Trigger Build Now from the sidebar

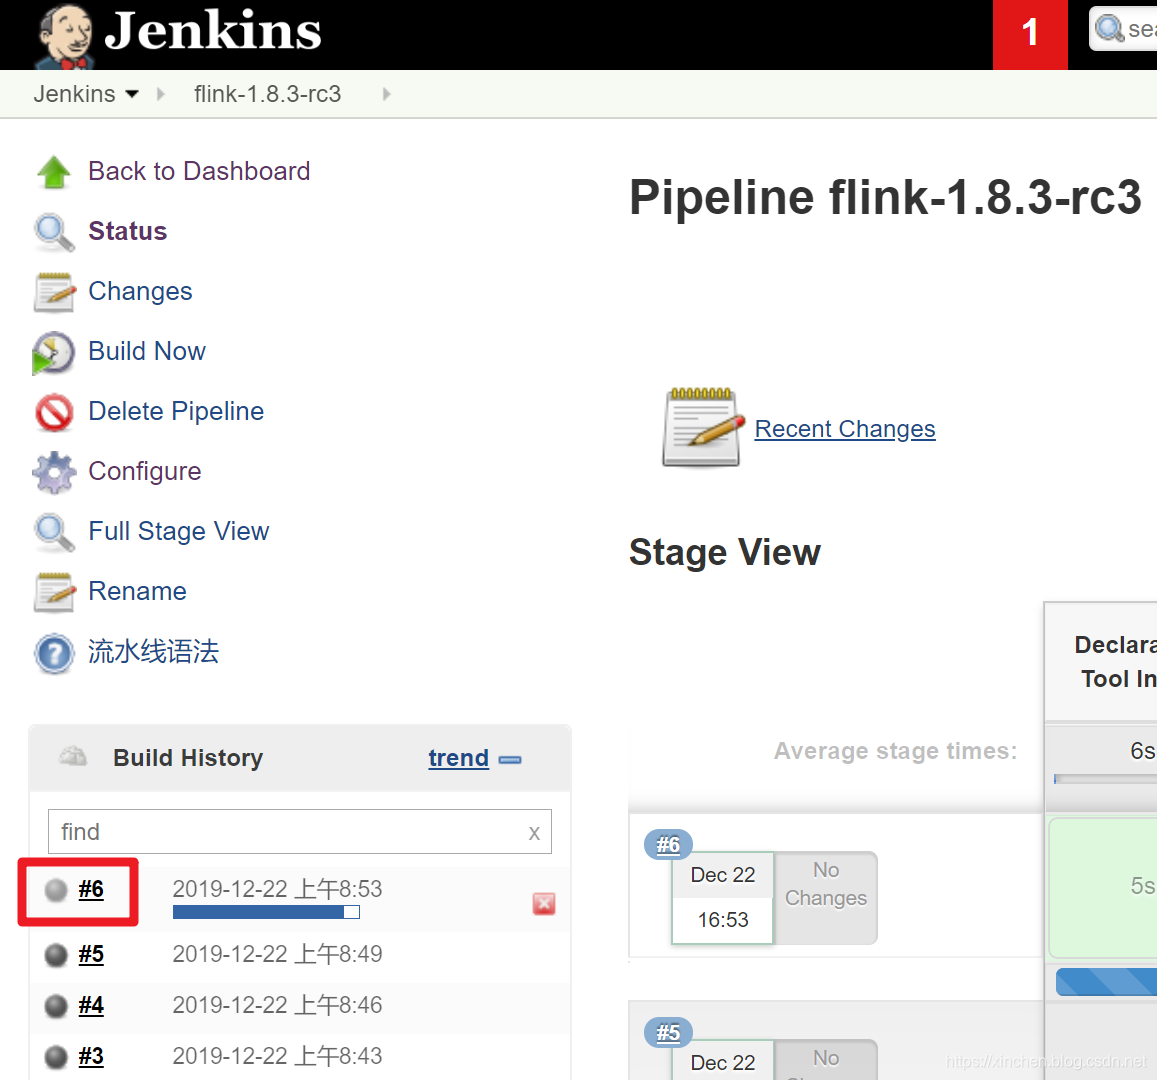147,351
